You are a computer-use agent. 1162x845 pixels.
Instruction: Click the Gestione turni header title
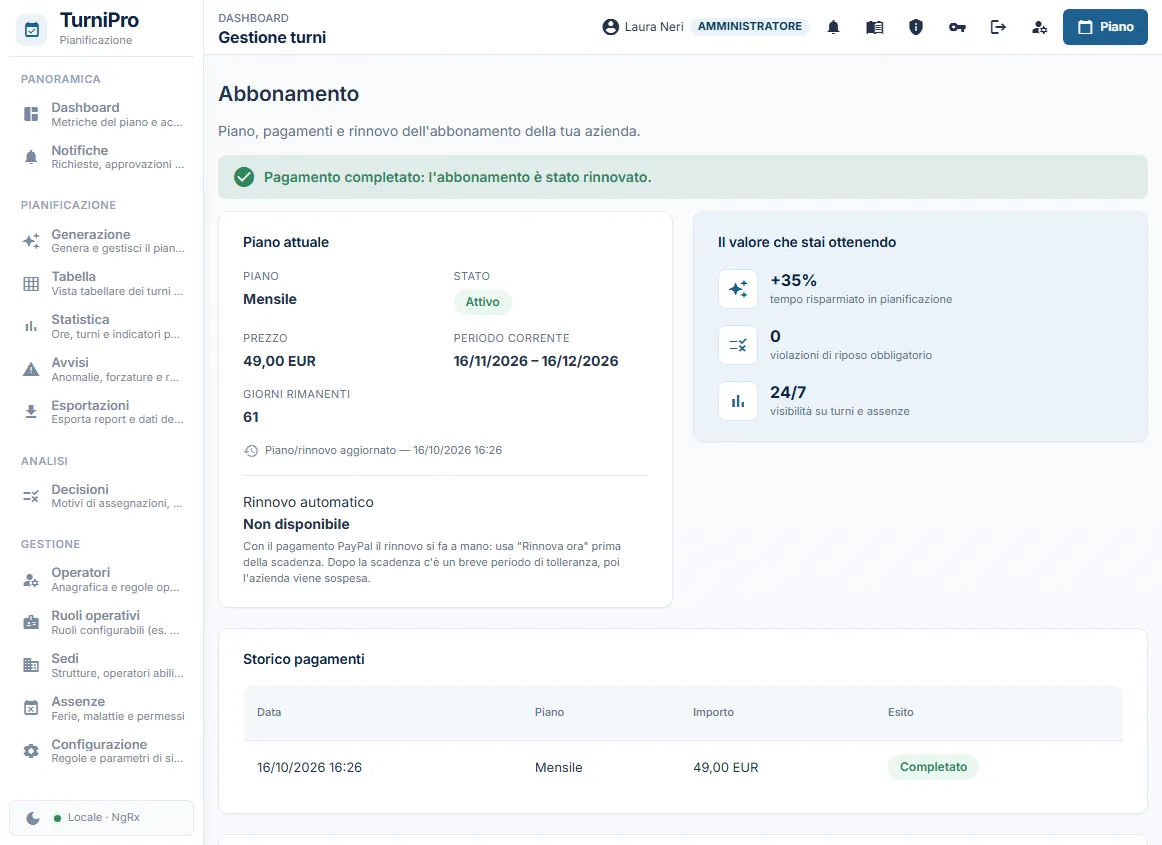pyautogui.click(x=272, y=37)
